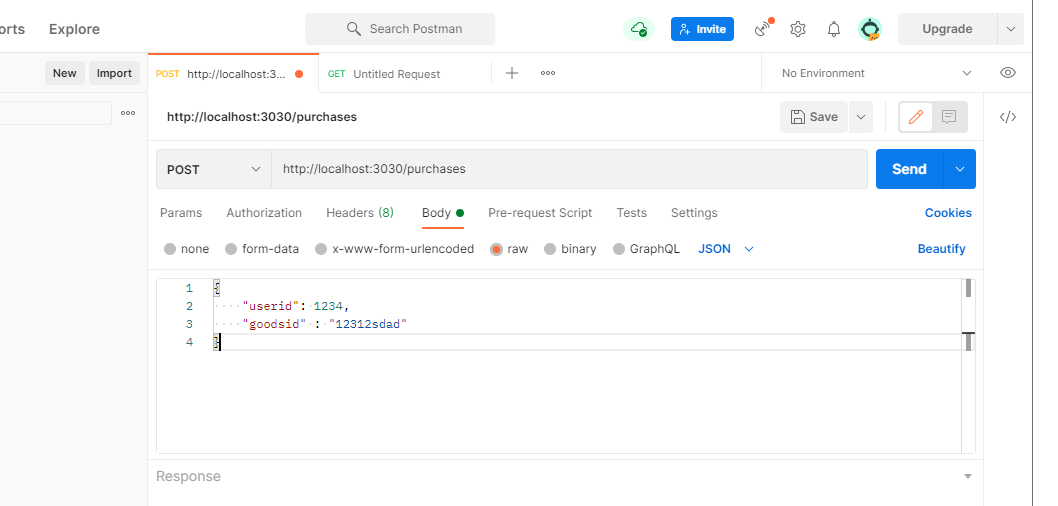Image resolution: width=1058 pixels, height=506 pixels.
Task: Switch to the pencil edit mode icon
Action: coord(916,117)
